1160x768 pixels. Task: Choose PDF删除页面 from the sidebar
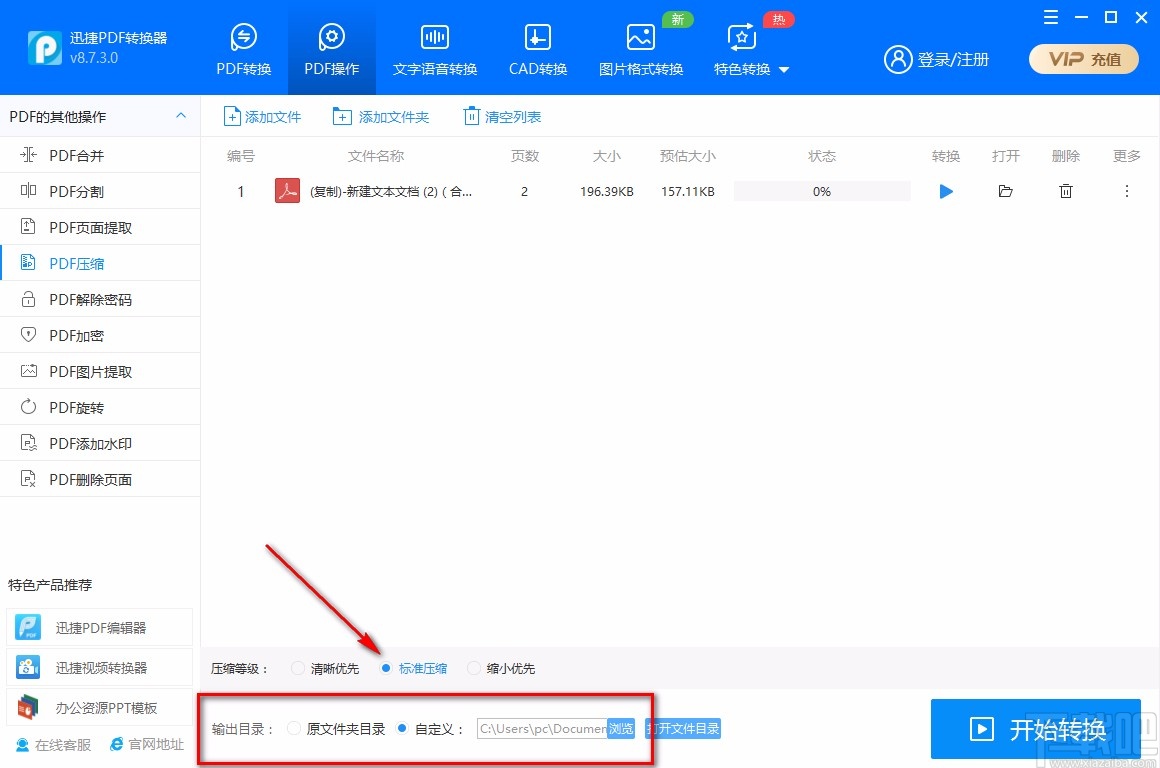tap(100, 479)
